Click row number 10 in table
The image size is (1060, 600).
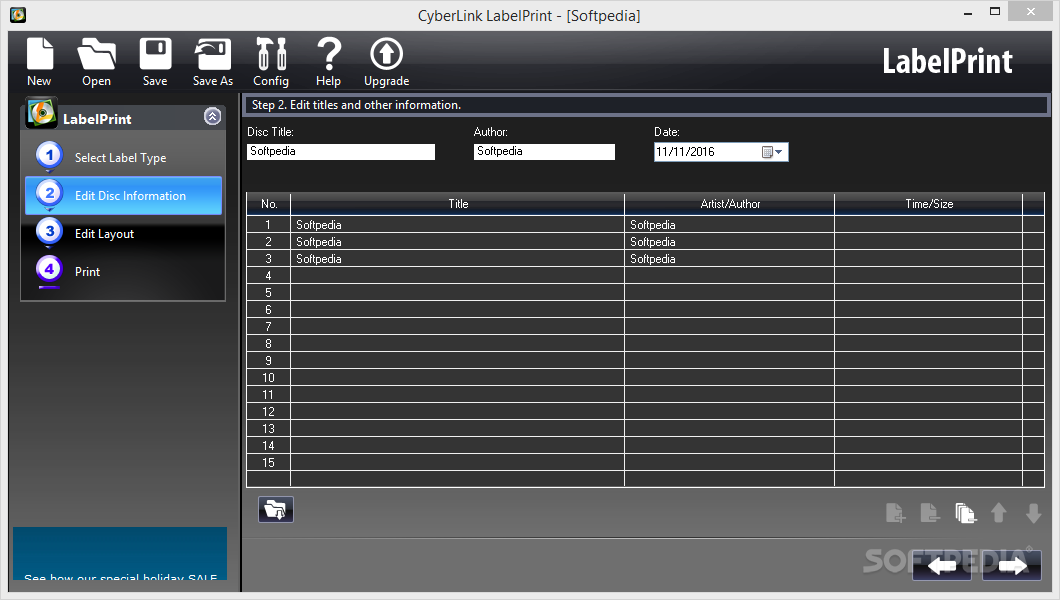click(x=268, y=378)
